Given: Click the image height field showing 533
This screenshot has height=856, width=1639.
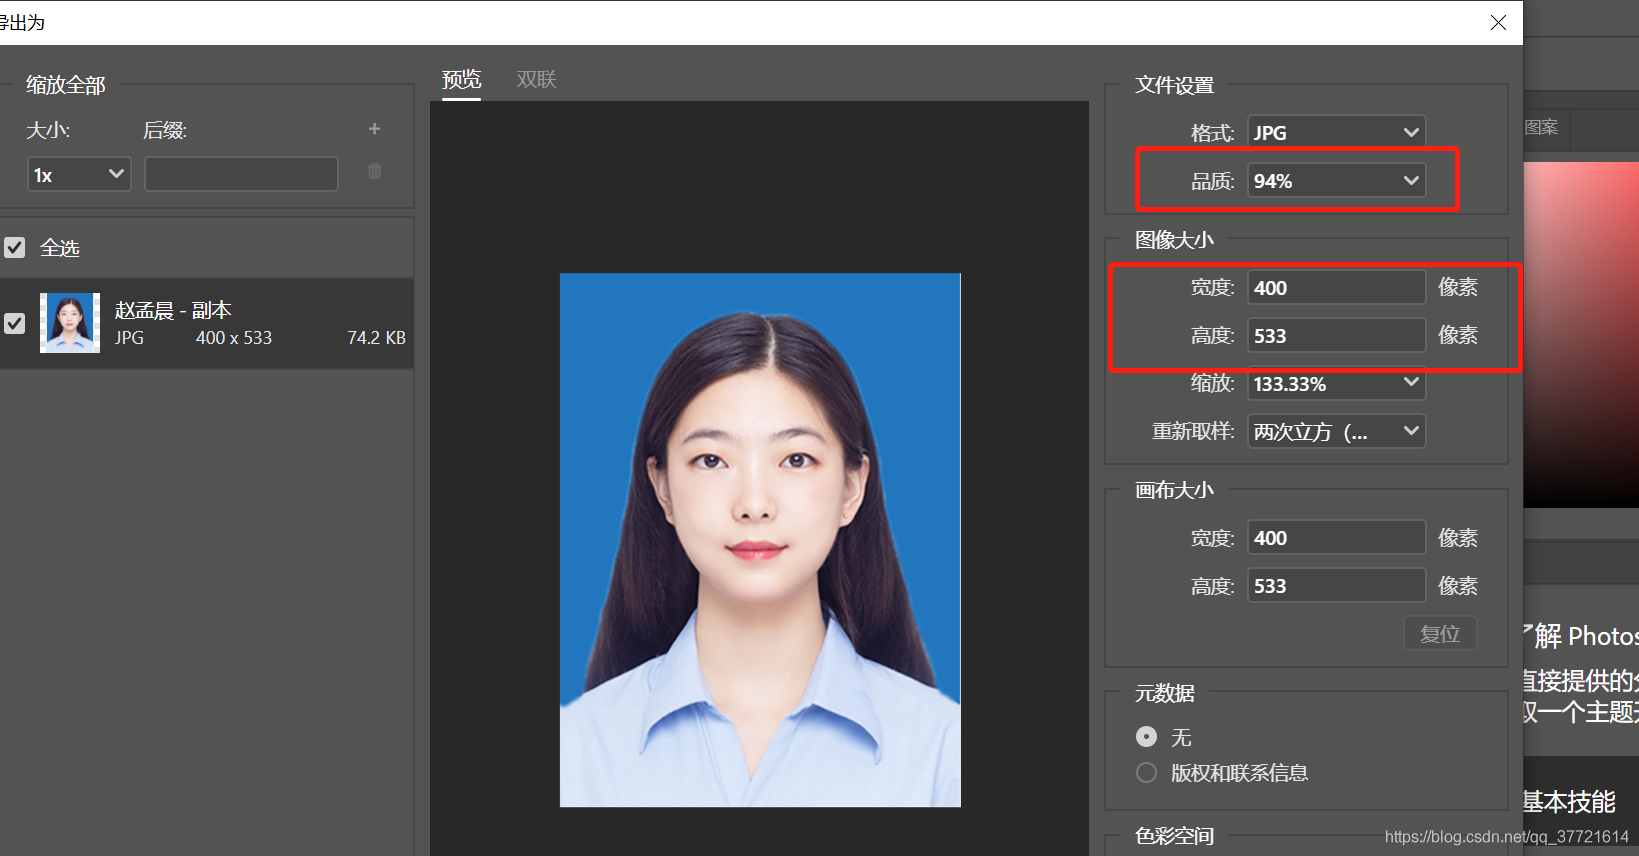Looking at the screenshot, I should pos(1336,336).
